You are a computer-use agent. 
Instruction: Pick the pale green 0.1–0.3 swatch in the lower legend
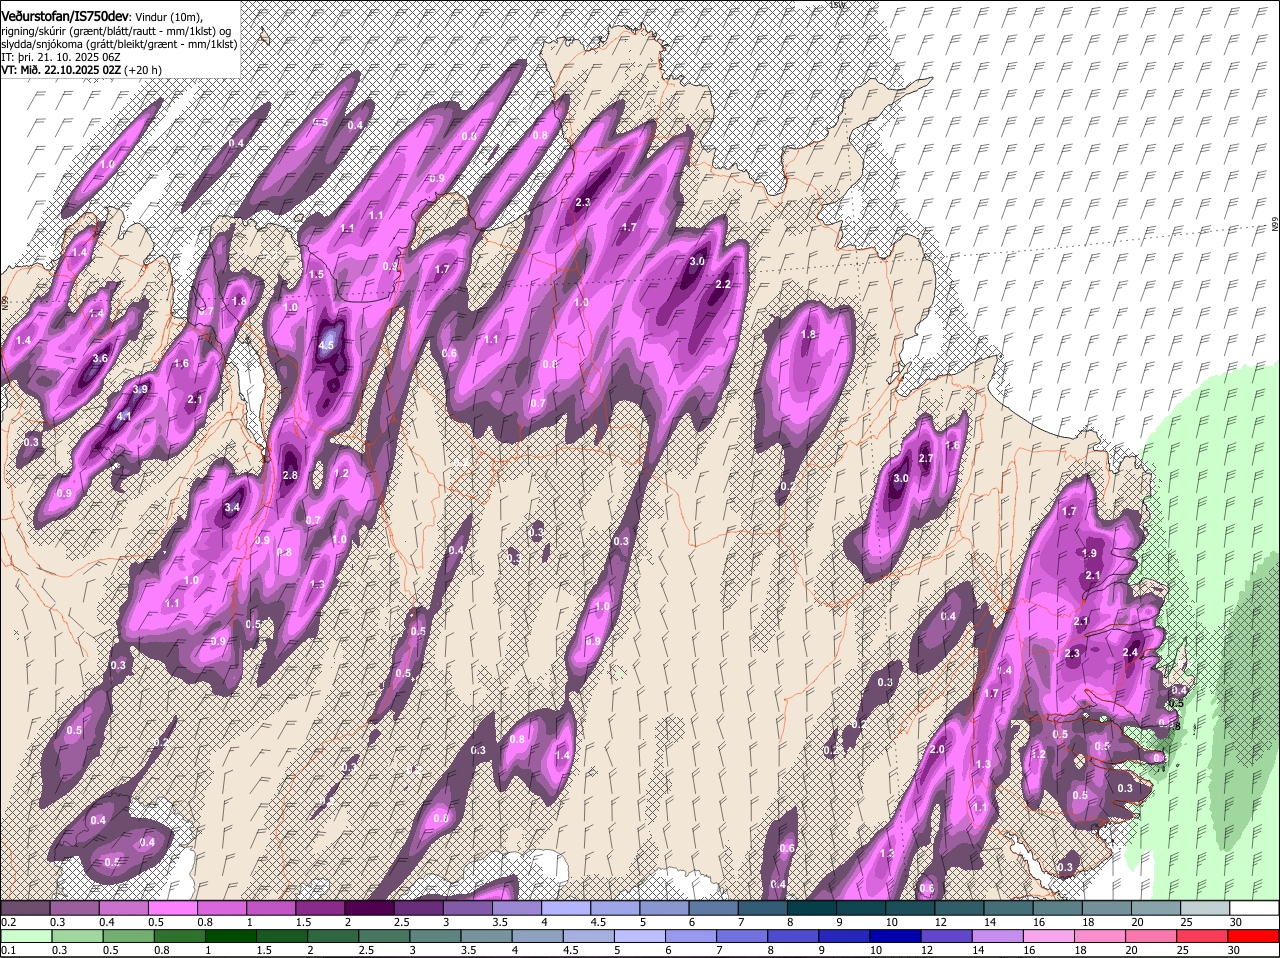(x=26, y=936)
